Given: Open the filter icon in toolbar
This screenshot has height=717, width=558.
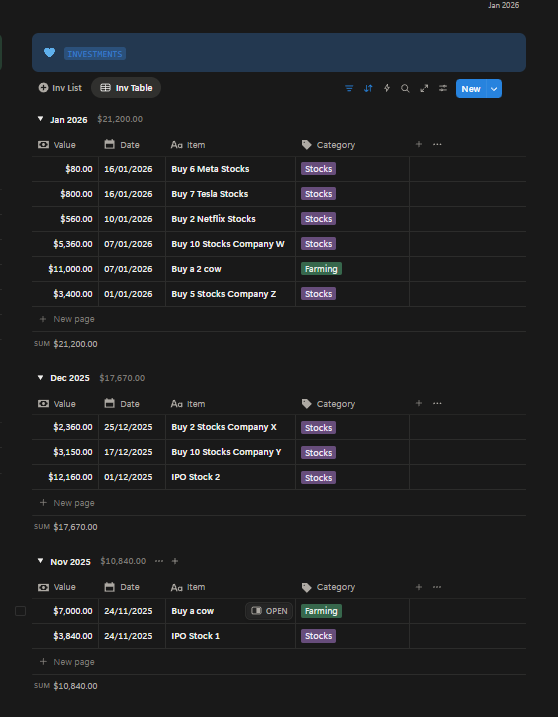Looking at the screenshot, I should click(x=349, y=88).
